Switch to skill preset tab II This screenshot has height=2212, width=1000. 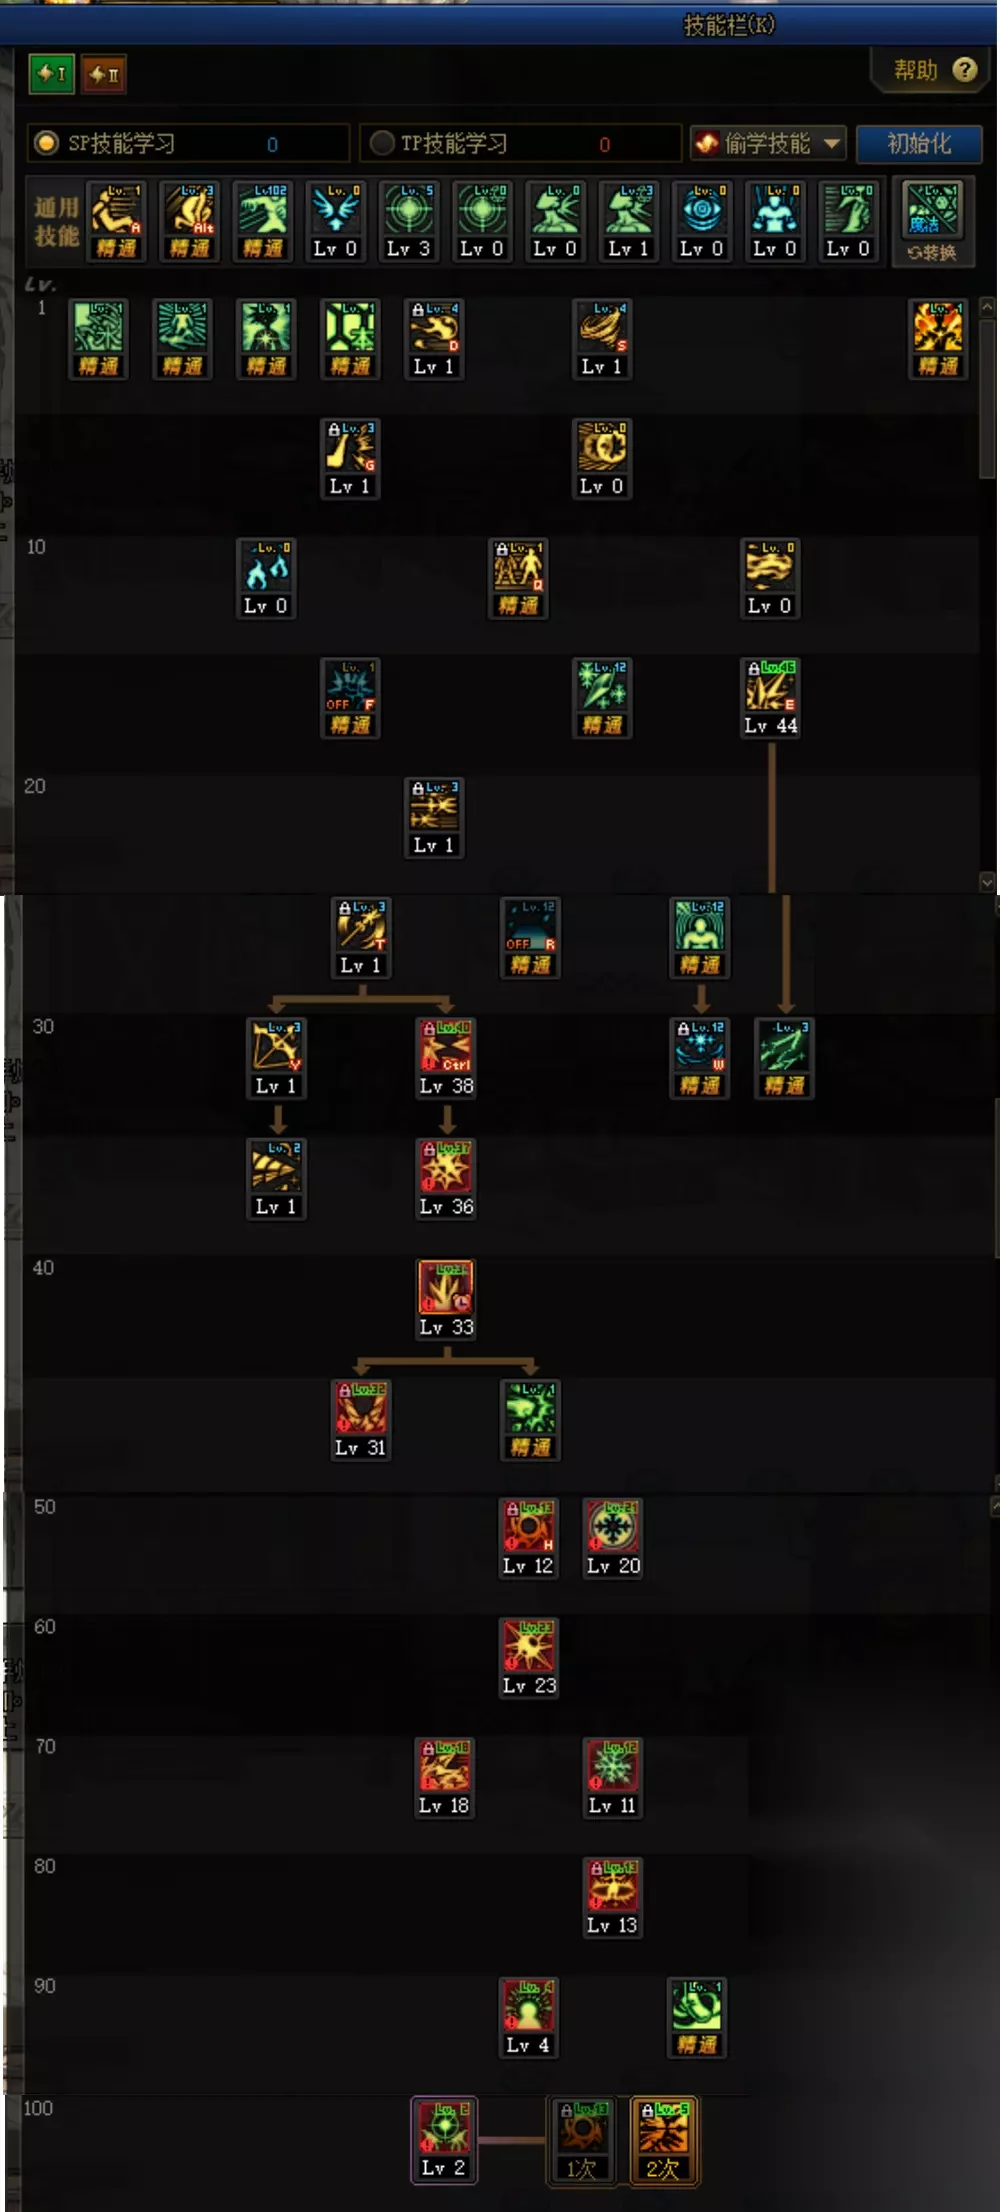click(x=104, y=74)
